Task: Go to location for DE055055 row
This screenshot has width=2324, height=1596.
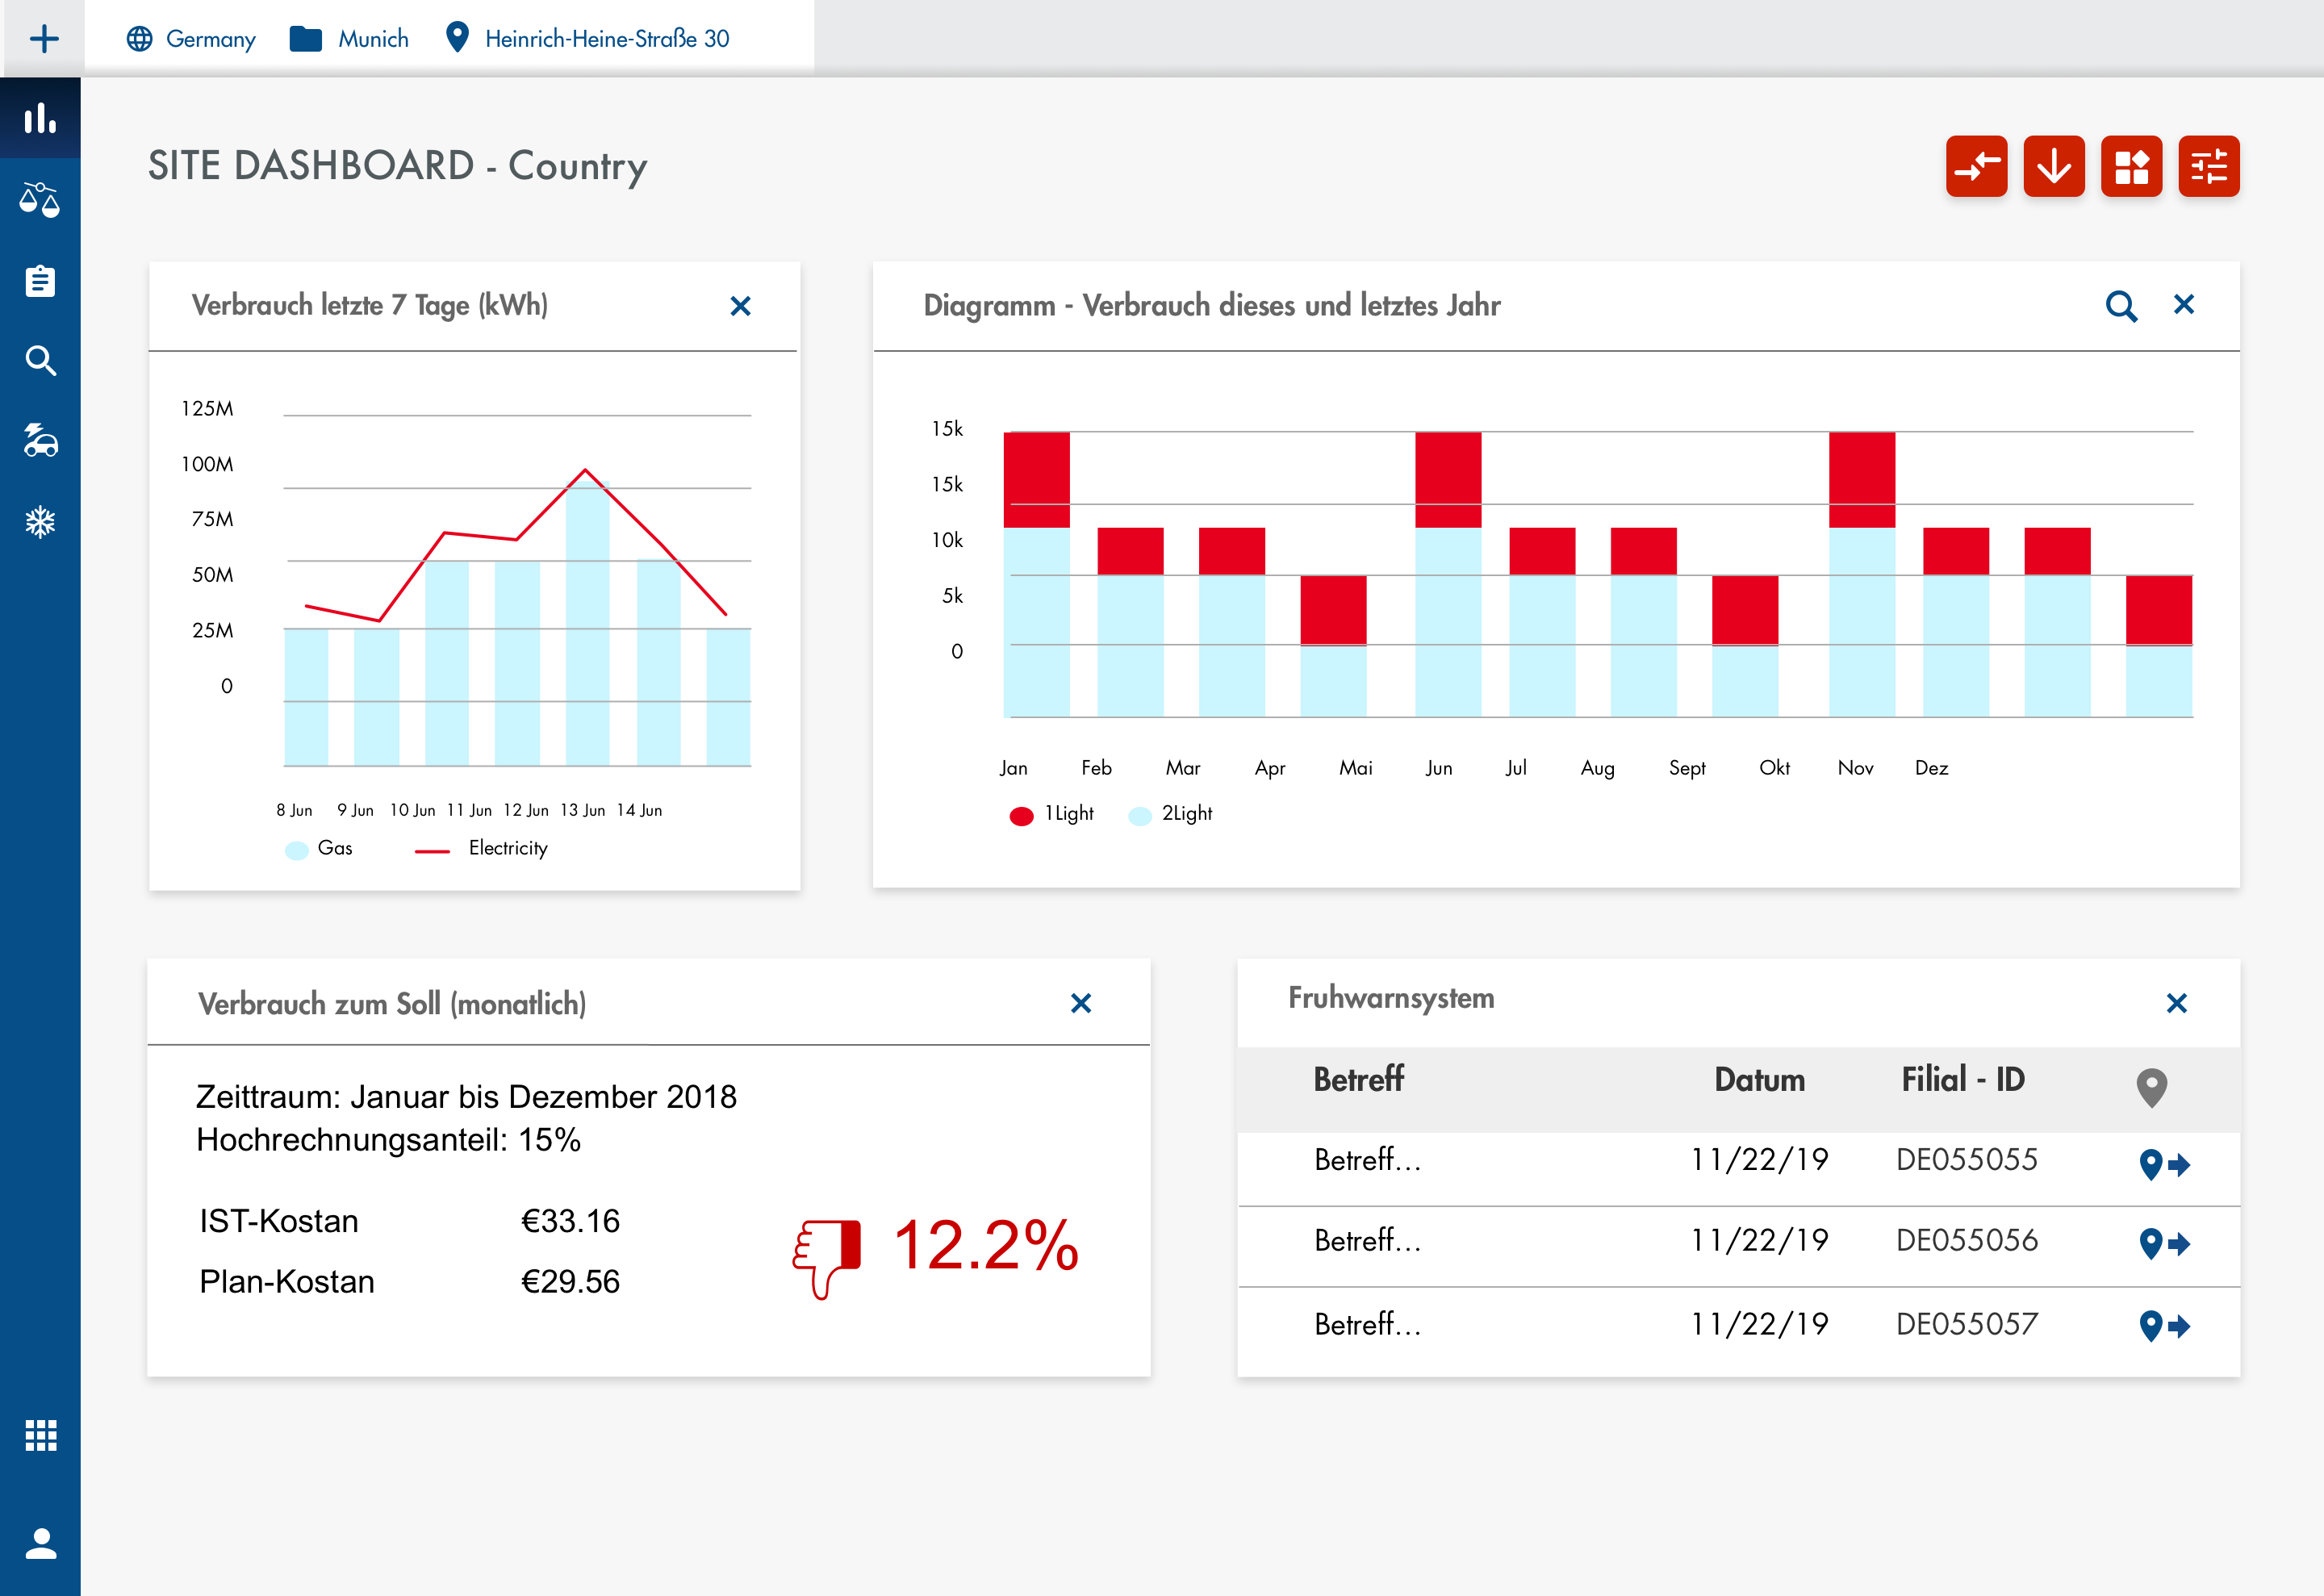Action: click(x=2164, y=1164)
